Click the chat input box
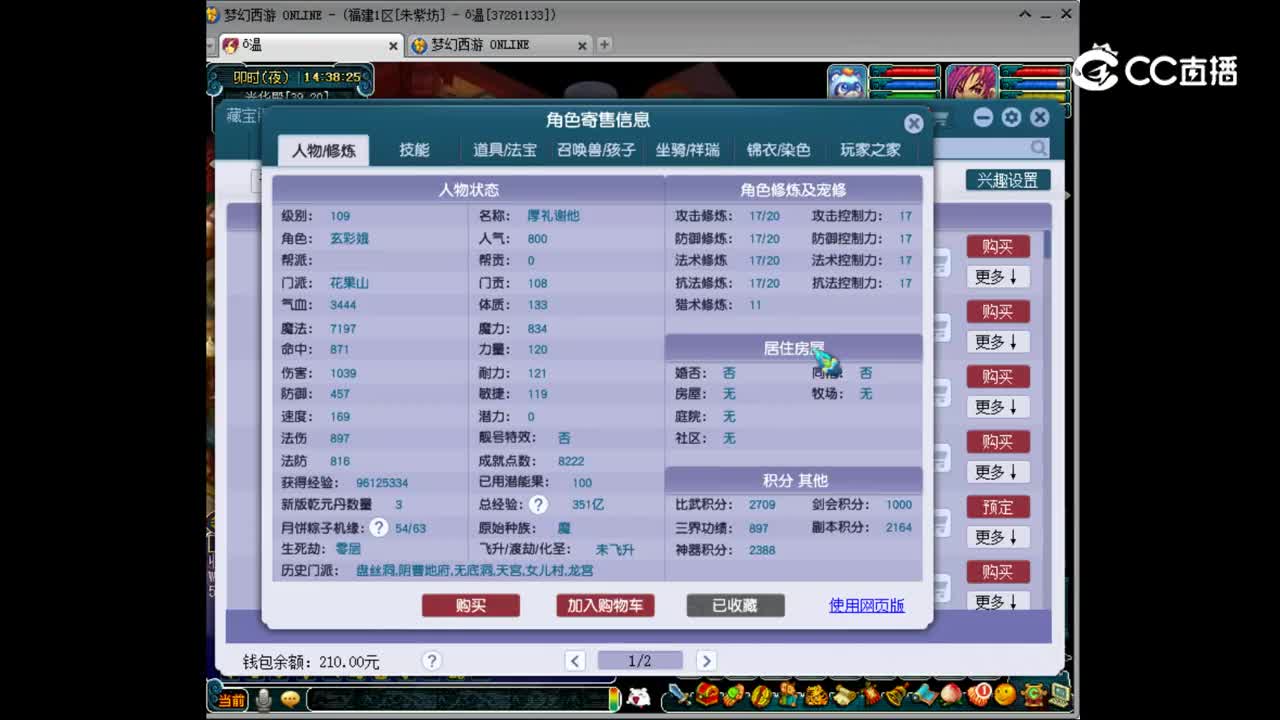1280x720 pixels. point(457,699)
